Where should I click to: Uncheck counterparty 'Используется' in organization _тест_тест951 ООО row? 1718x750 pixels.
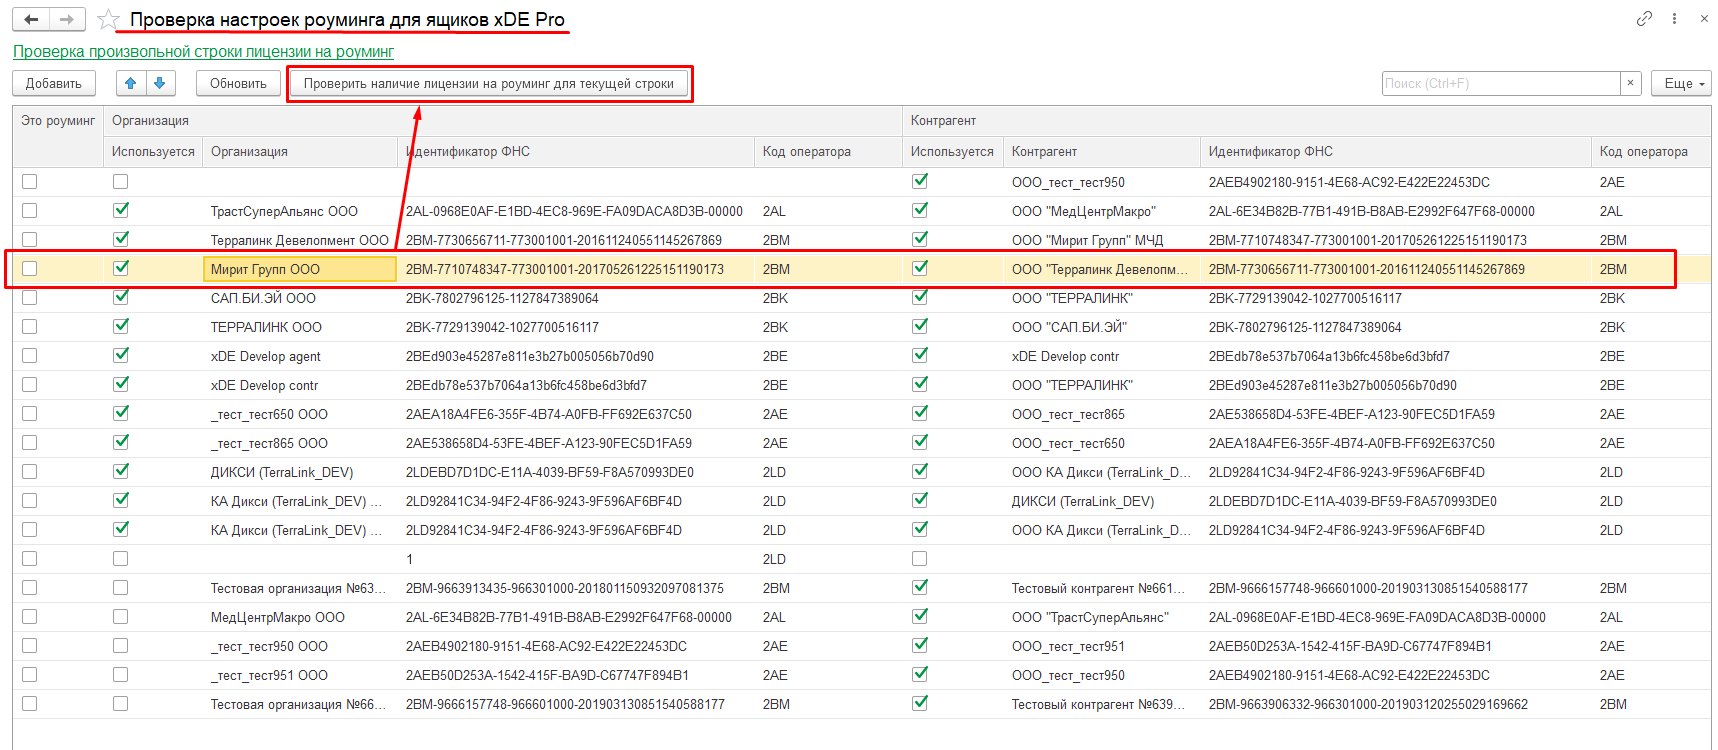[920, 674]
